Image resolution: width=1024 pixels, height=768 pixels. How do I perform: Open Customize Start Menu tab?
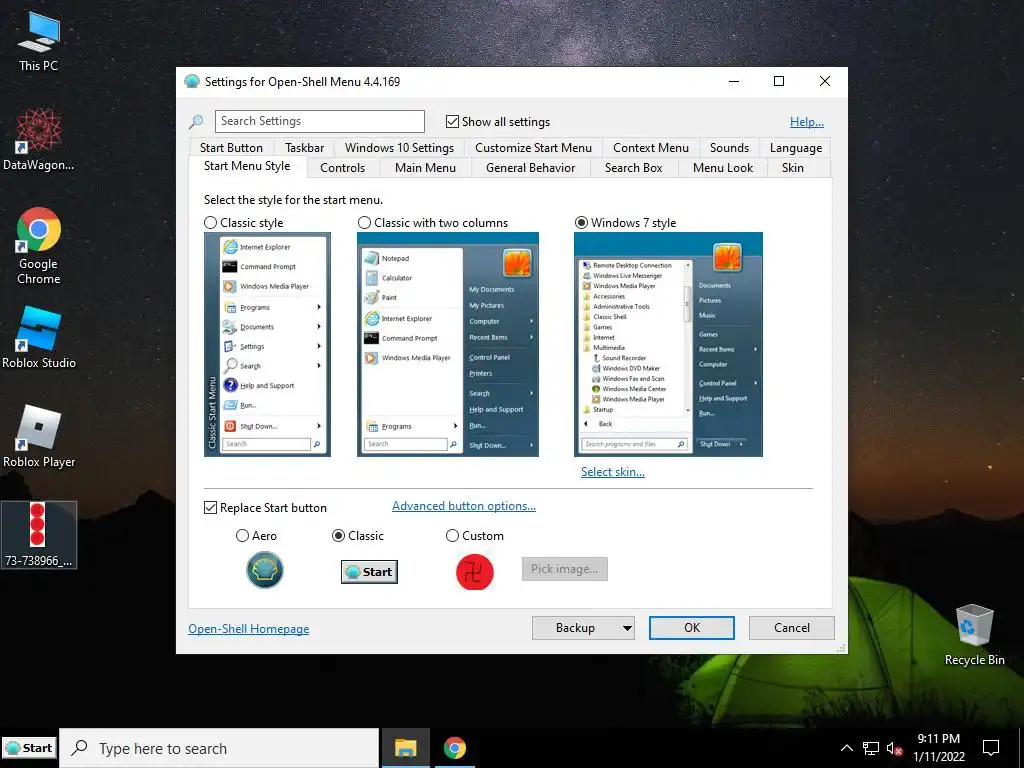pos(533,148)
